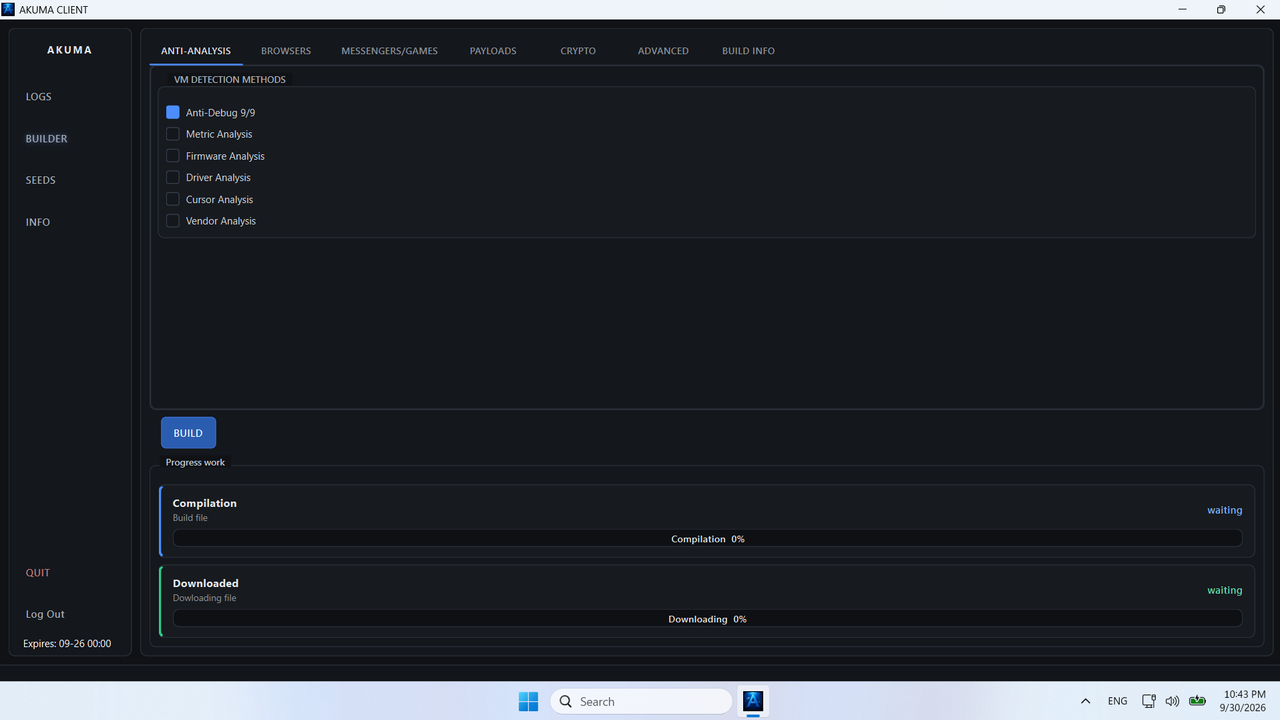Click the ENG language indicator
1280x720 pixels.
[x=1117, y=701]
